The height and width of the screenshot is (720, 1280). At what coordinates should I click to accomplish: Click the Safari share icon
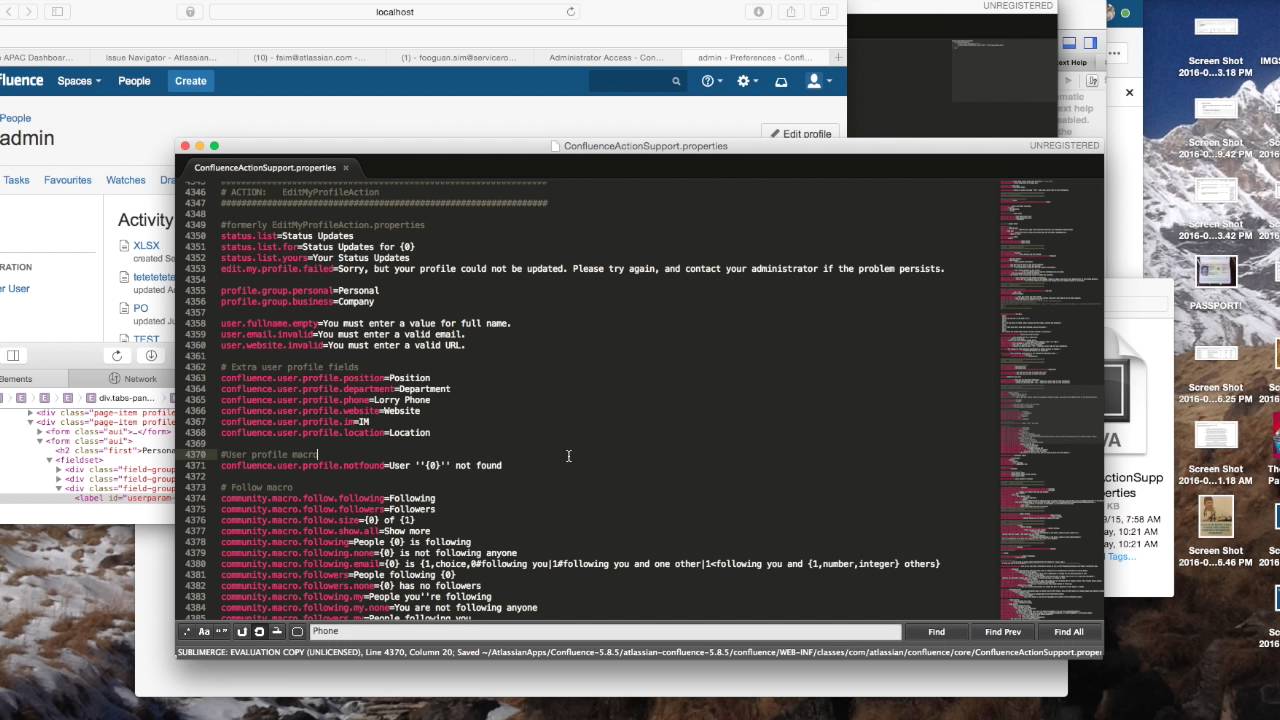click(791, 12)
